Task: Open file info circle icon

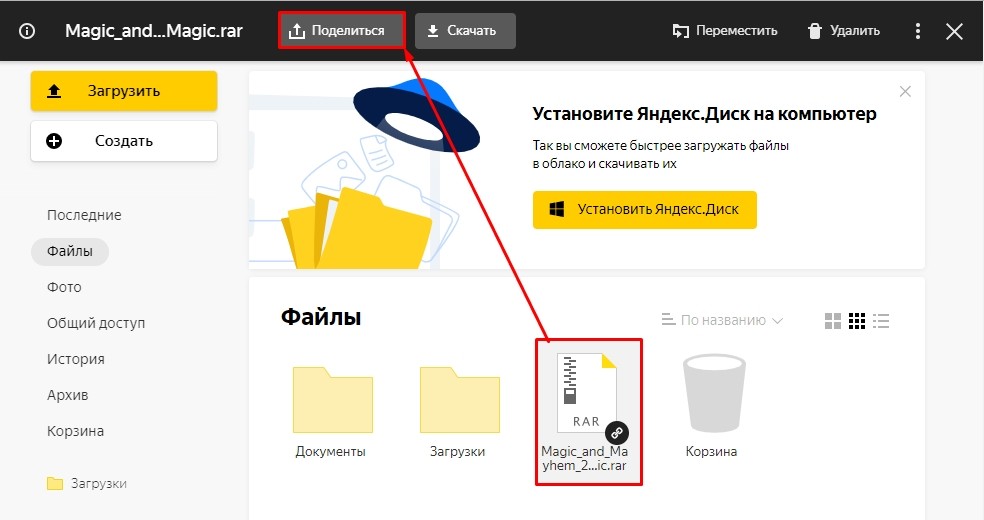Action: [27, 31]
